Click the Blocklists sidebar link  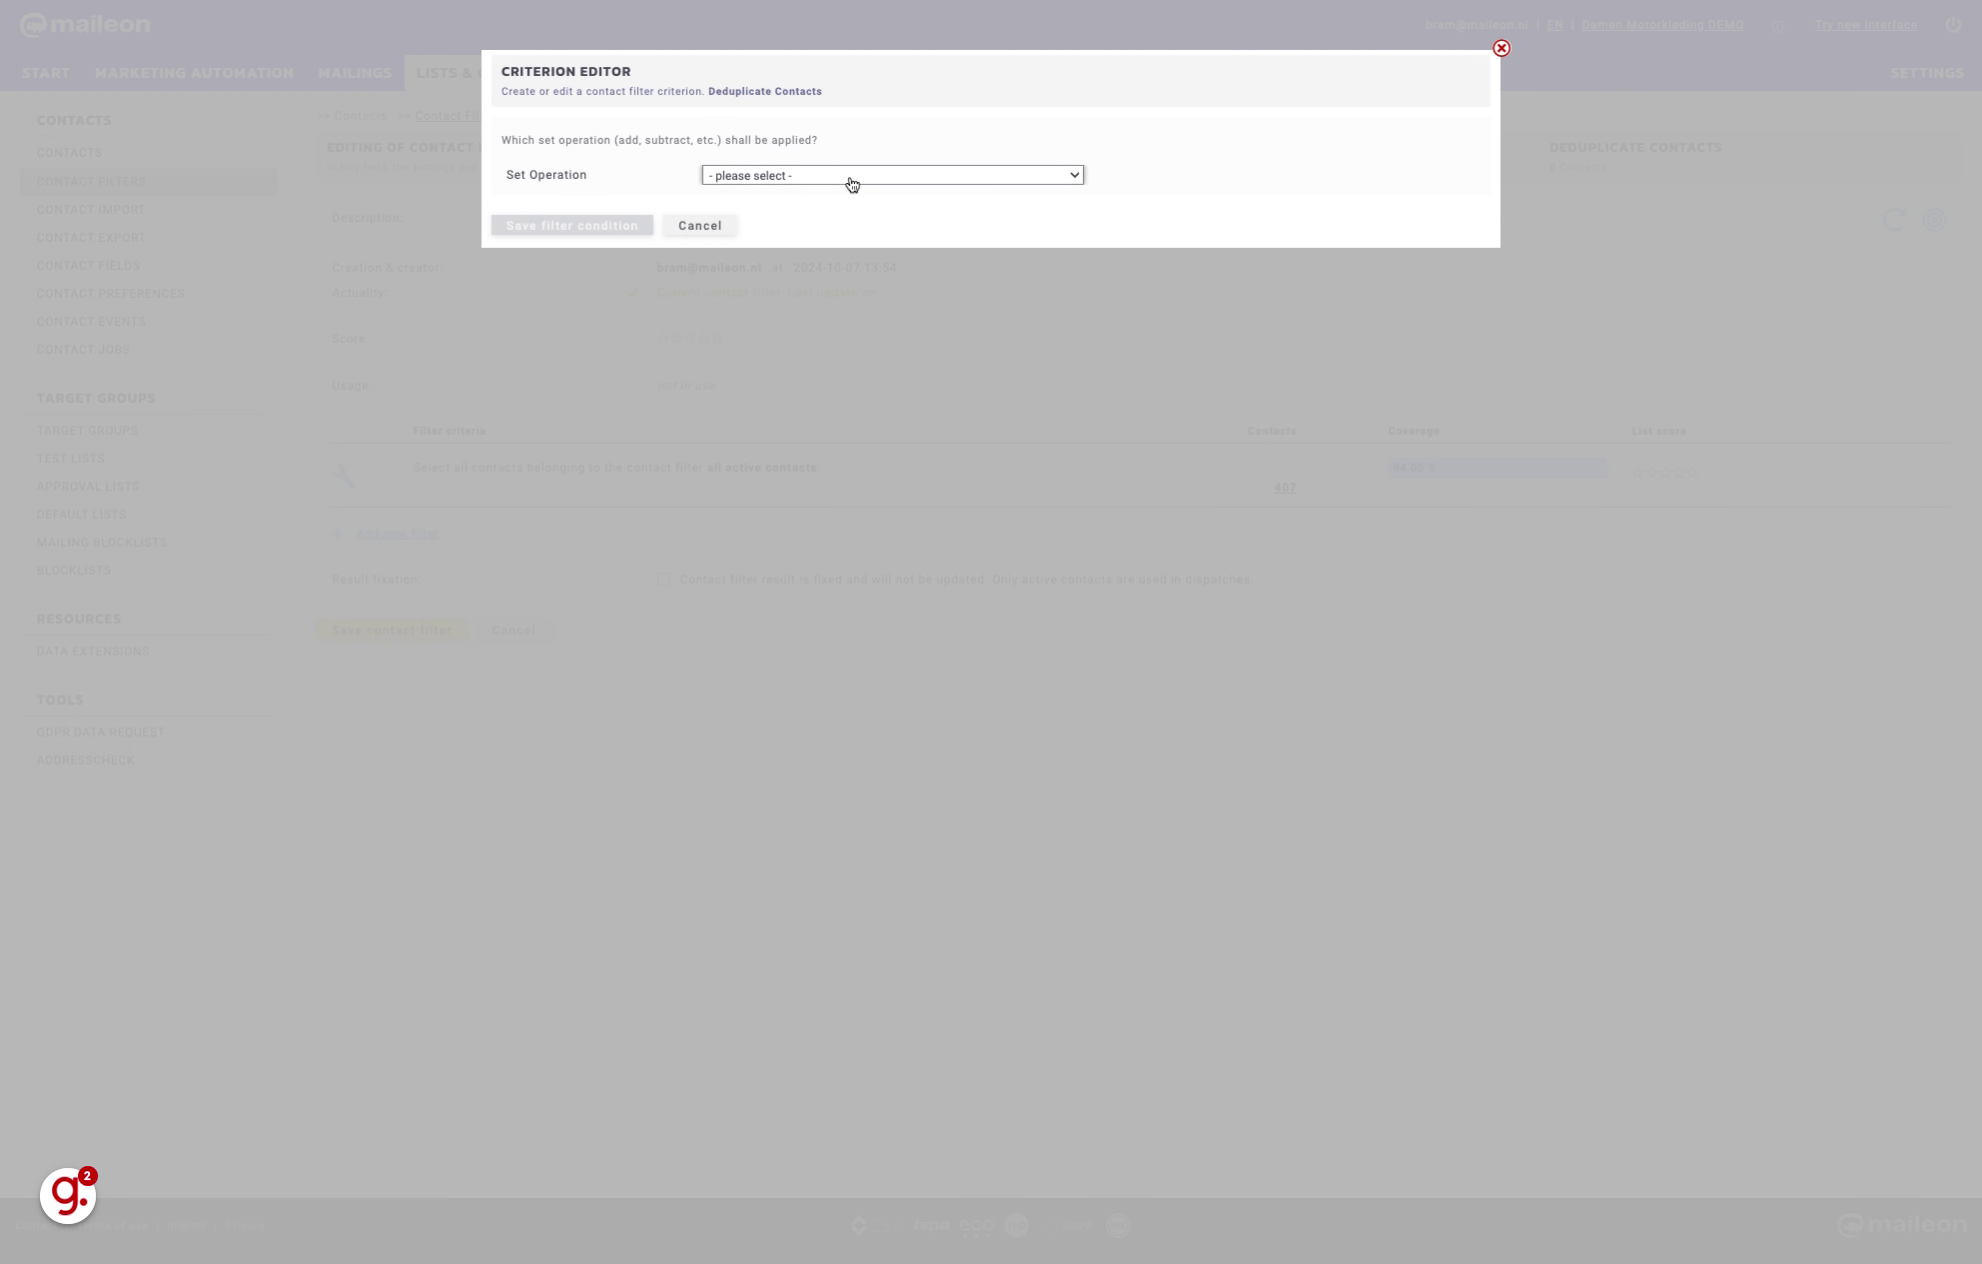coord(74,569)
